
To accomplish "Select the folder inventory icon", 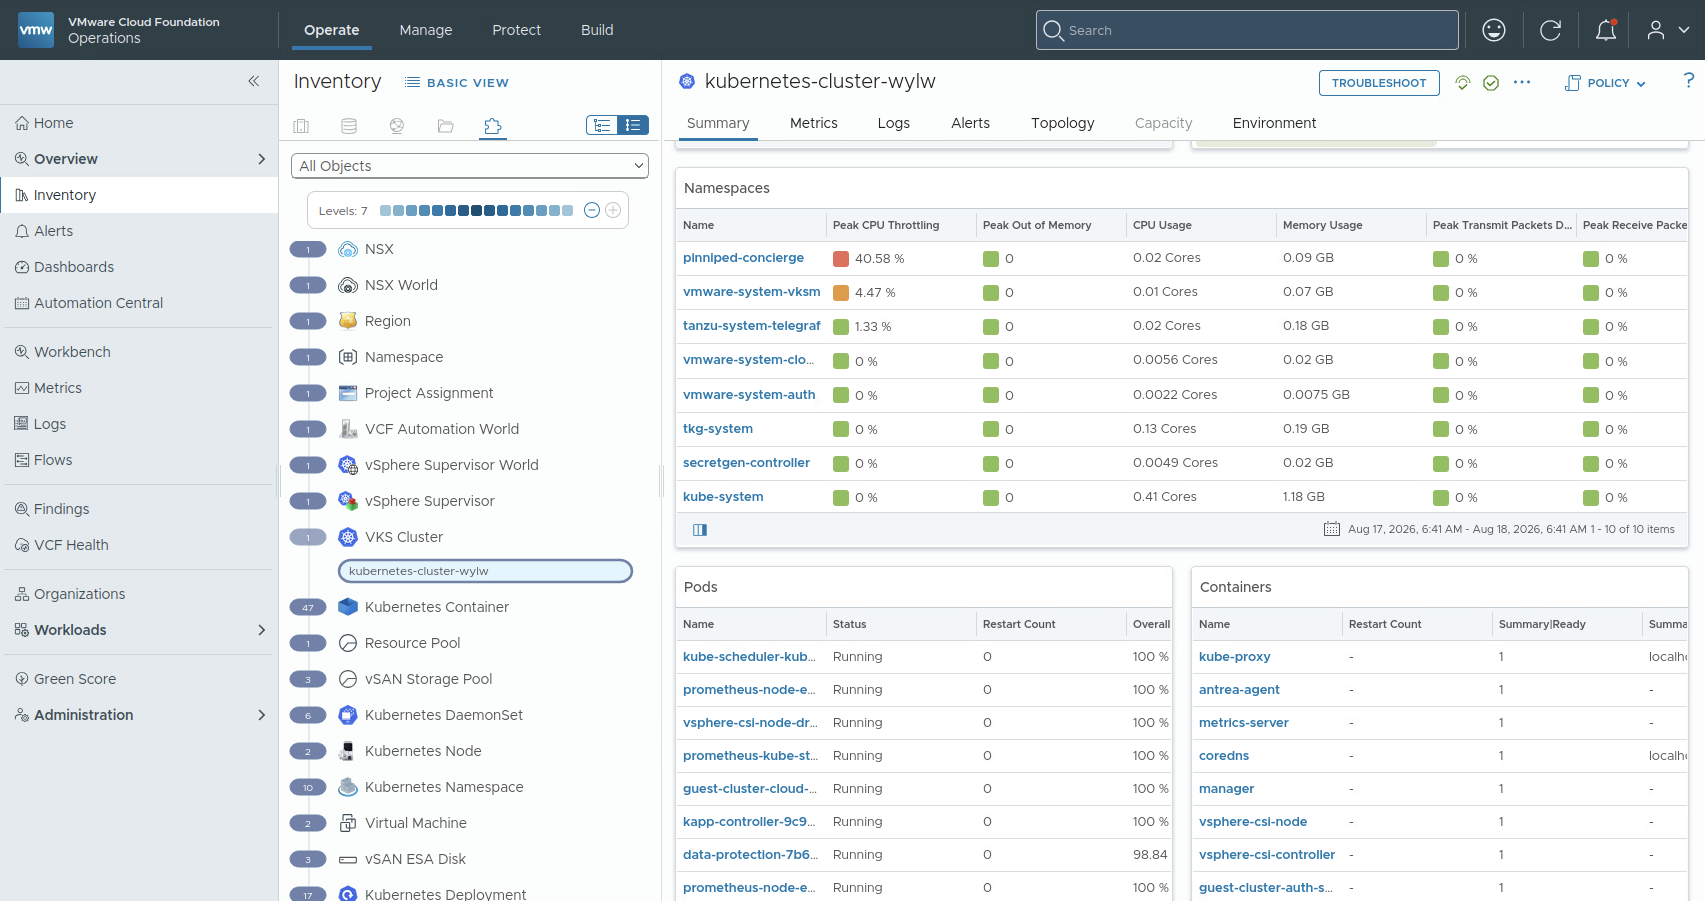I will tap(445, 126).
